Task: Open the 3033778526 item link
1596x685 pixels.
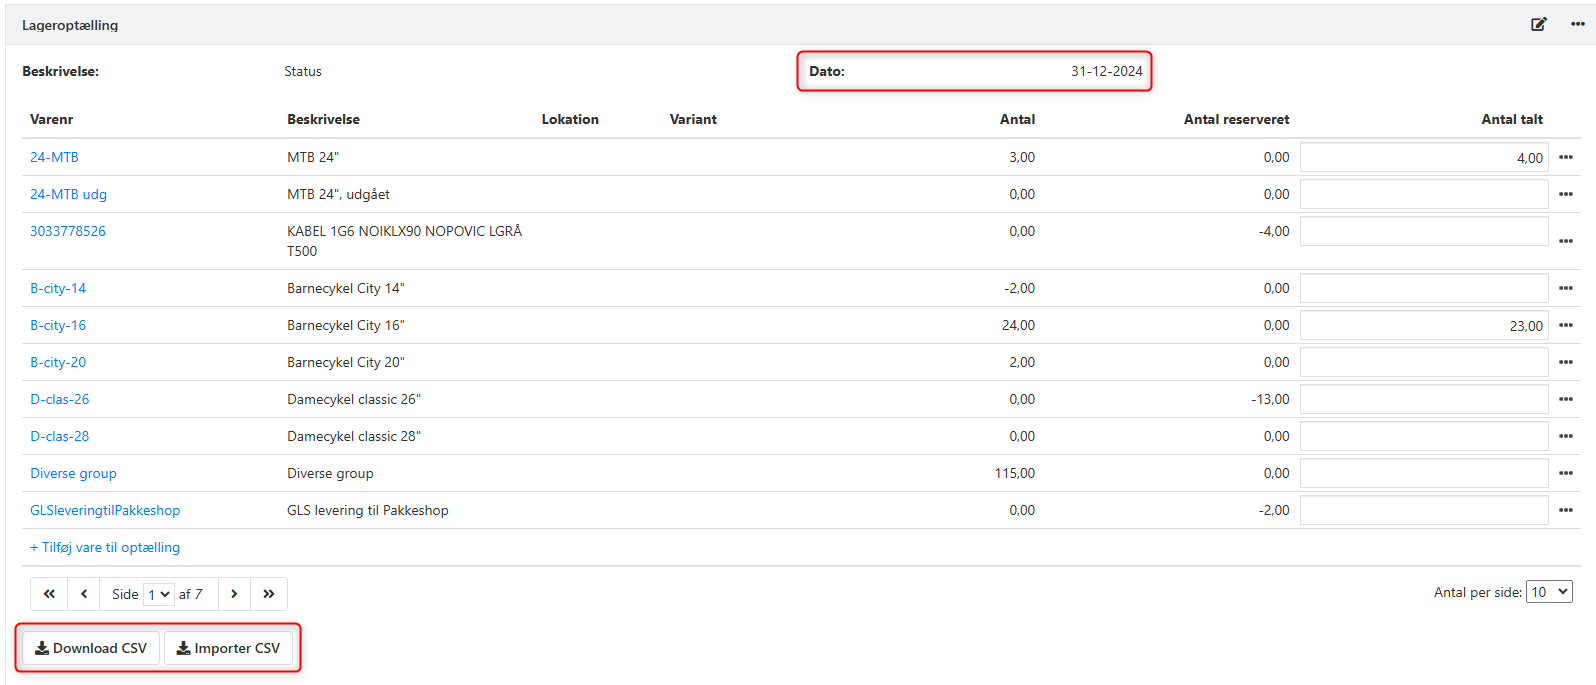Action: click(x=68, y=231)
